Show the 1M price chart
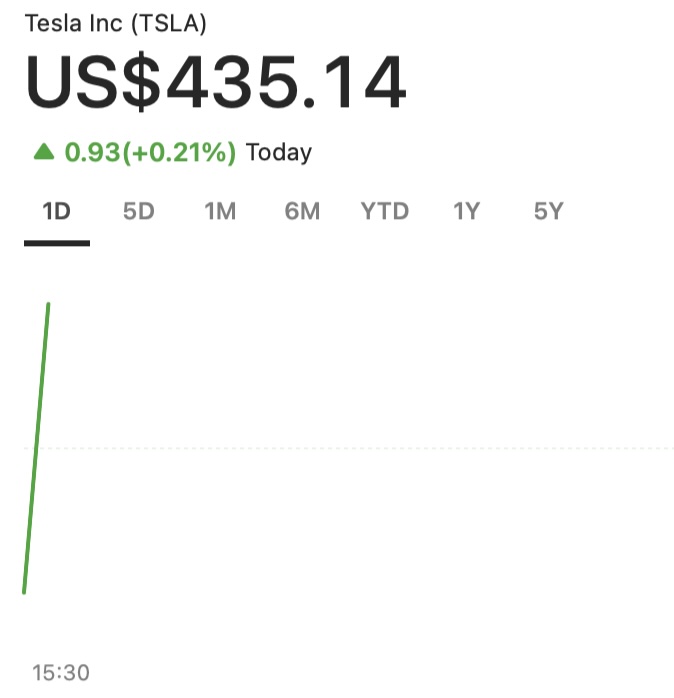 [220, 212]
